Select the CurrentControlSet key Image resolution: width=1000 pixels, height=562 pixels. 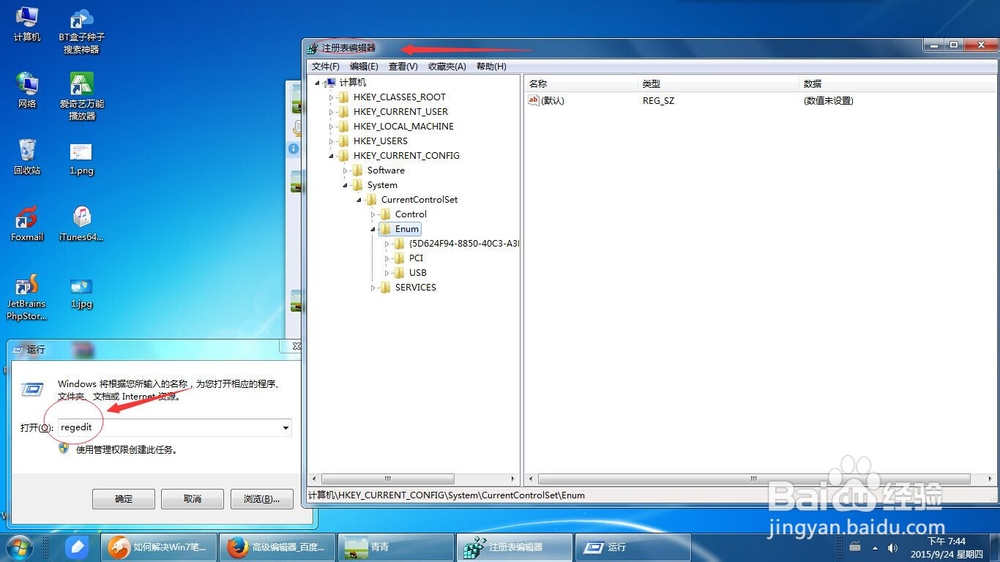pyautogui.click(x=419, y=200)
